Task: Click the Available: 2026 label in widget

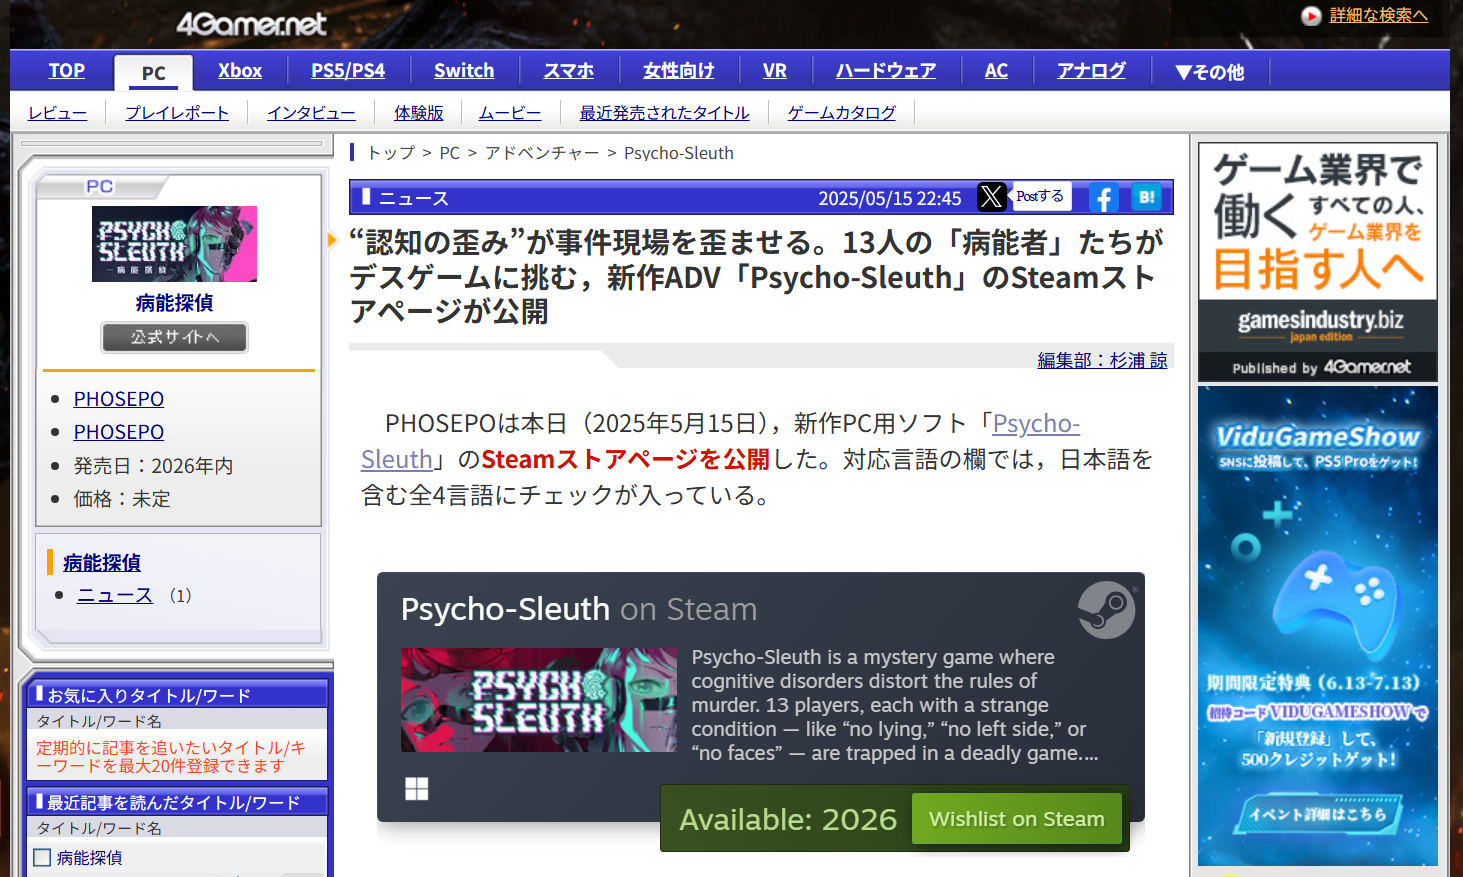Action: pyautogui.click(x=788, y=820)
